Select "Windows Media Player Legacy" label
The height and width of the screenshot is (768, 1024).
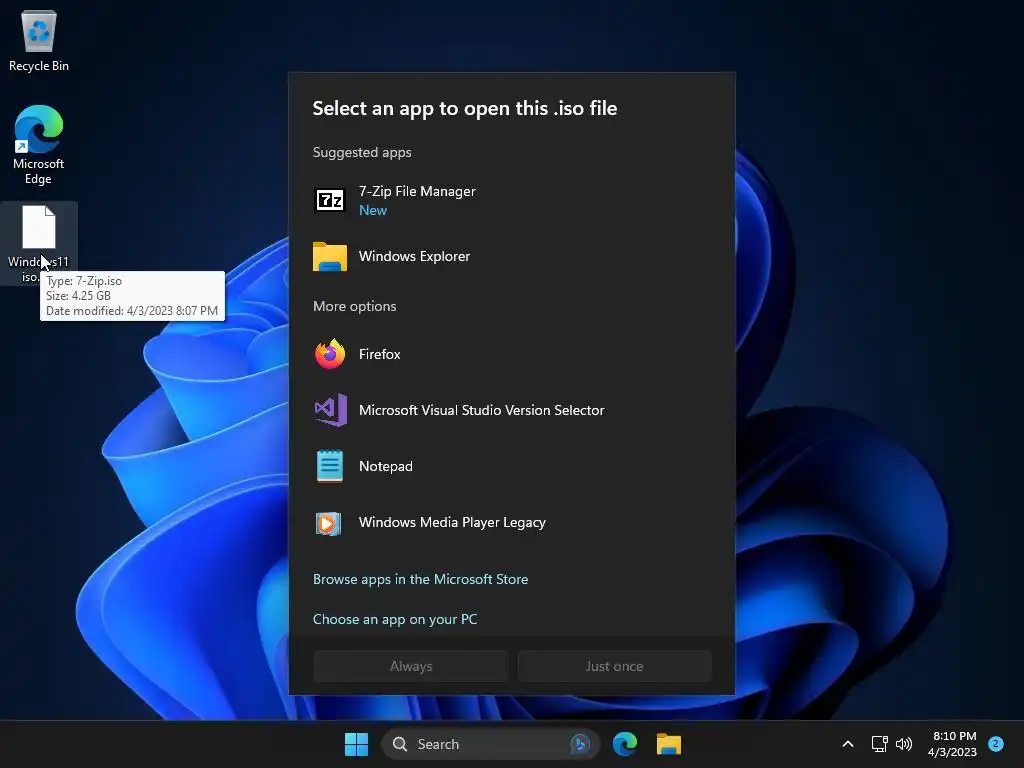[x=453, y=522]
